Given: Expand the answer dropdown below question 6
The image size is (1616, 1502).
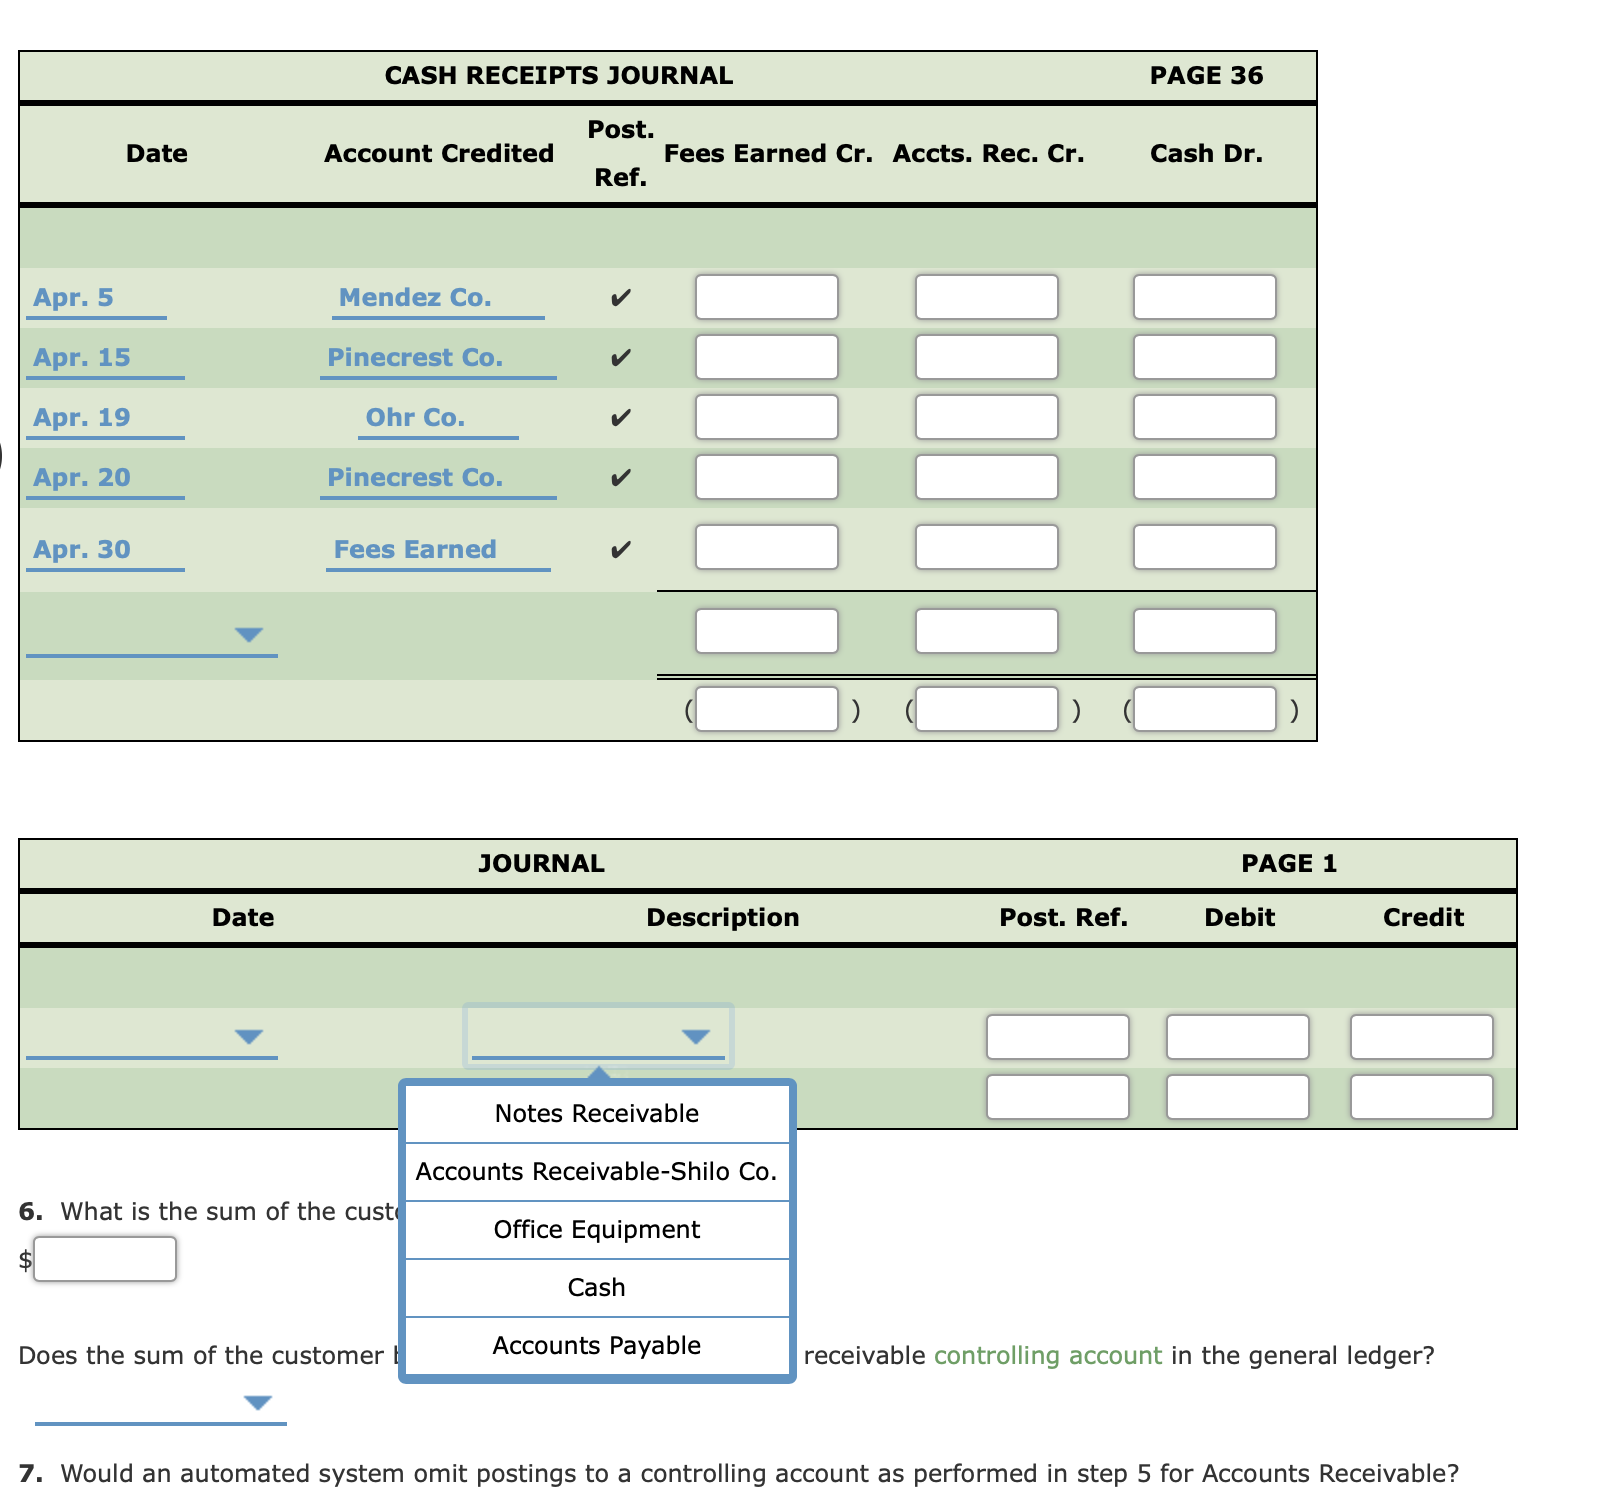Looking at the screenshot, I should click(260, 1404).
